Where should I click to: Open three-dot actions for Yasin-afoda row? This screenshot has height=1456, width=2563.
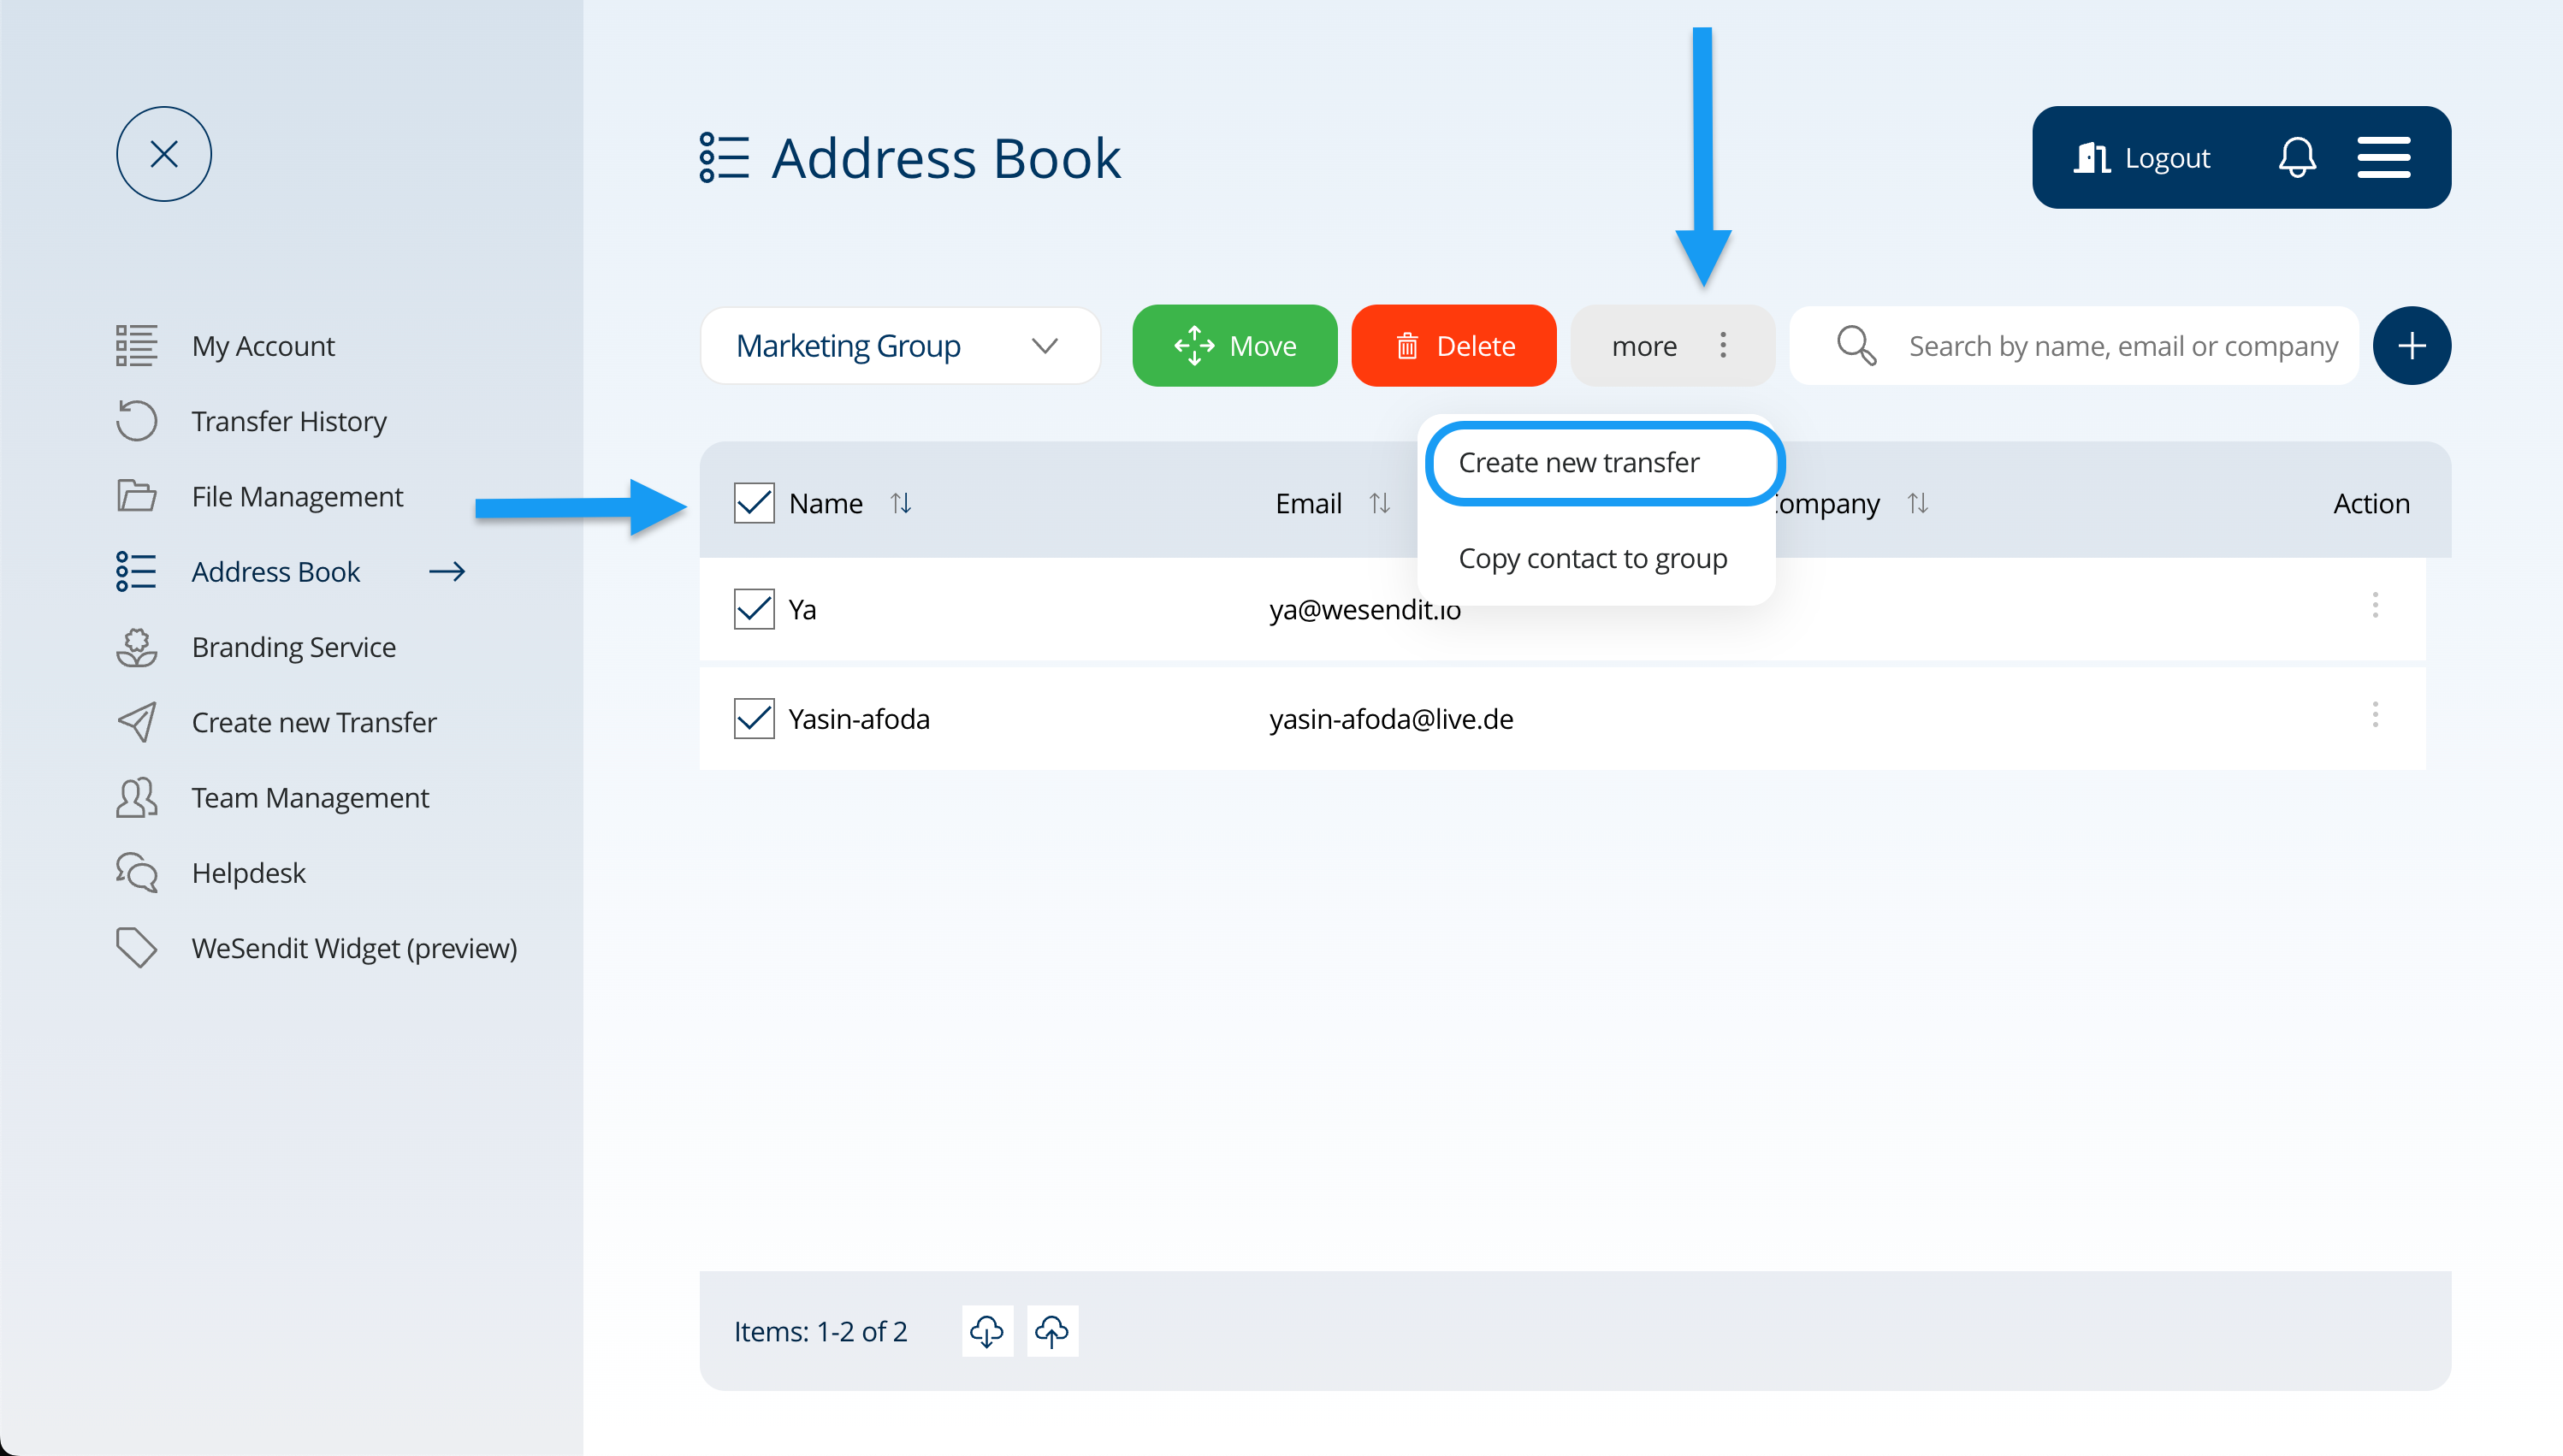click(x=2374, y=715)
